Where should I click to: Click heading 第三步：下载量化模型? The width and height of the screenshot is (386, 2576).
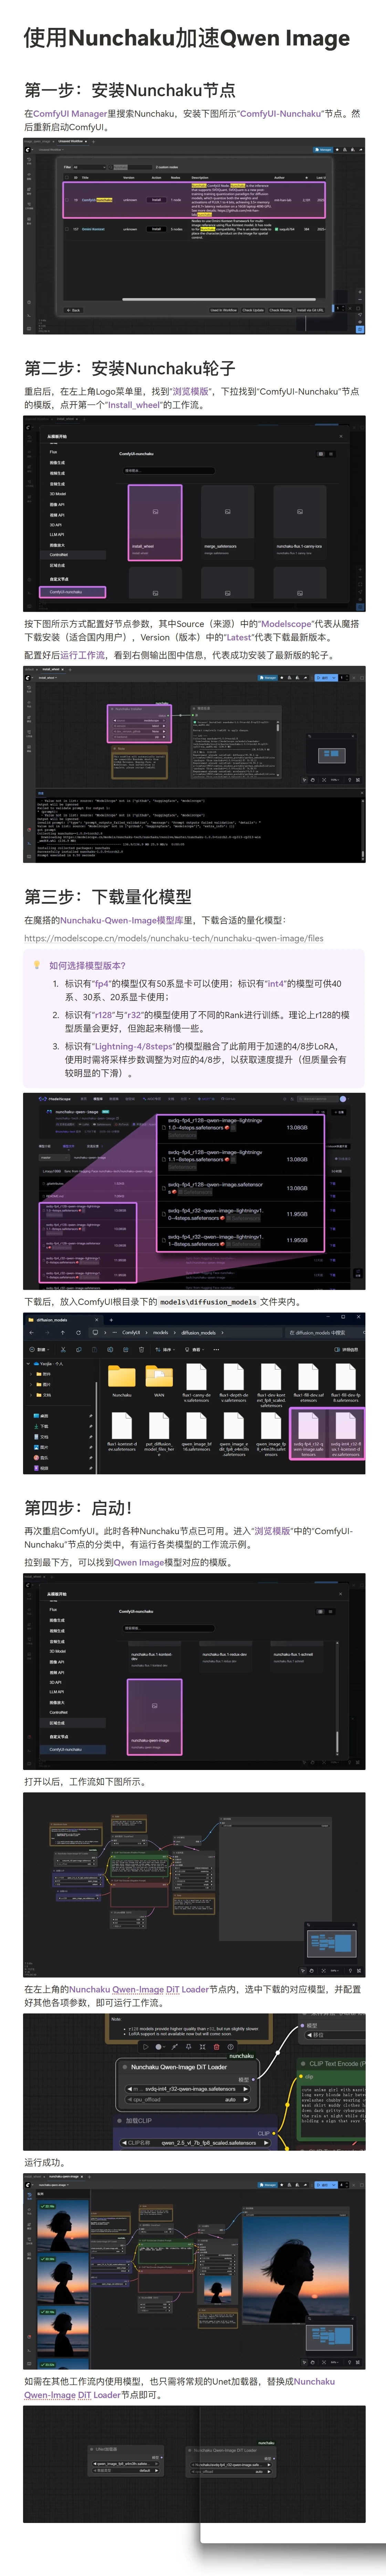click(x=108, y=897)
